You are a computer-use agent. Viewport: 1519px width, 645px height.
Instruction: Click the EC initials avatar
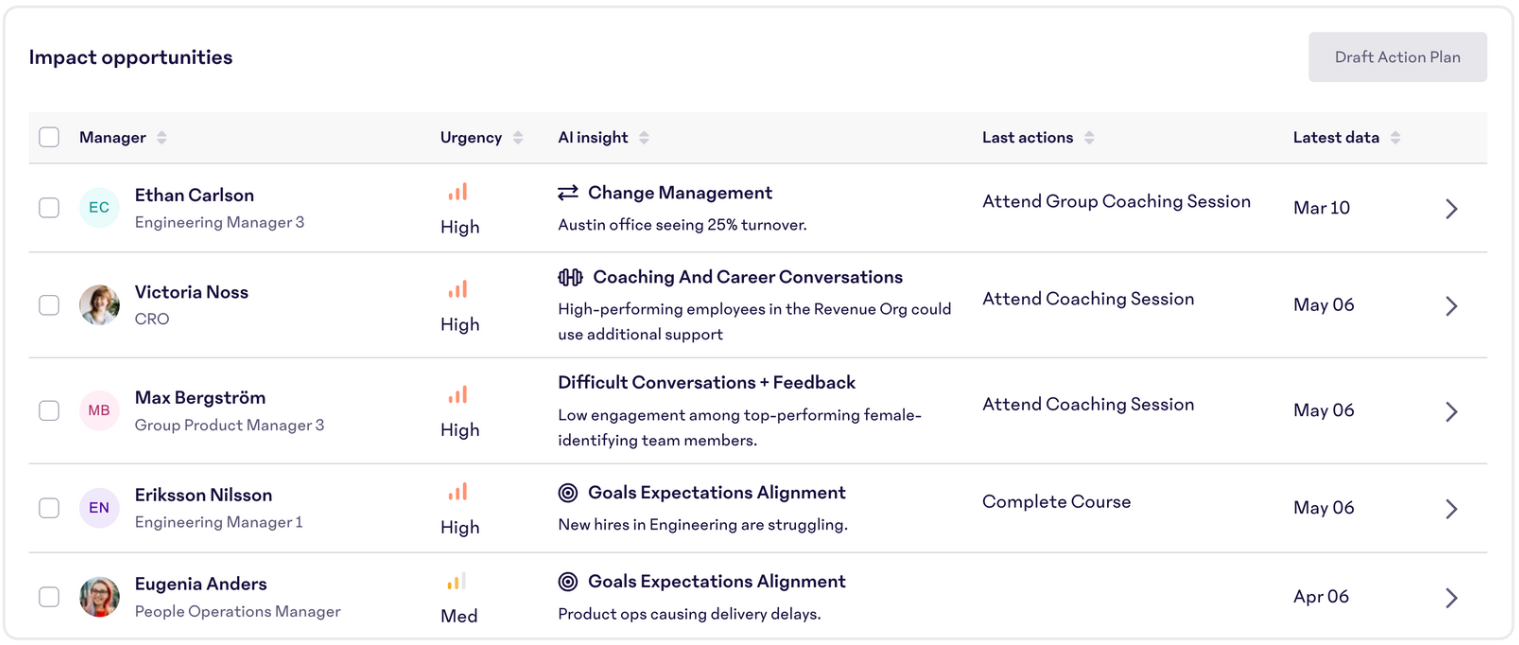[99, 208]
